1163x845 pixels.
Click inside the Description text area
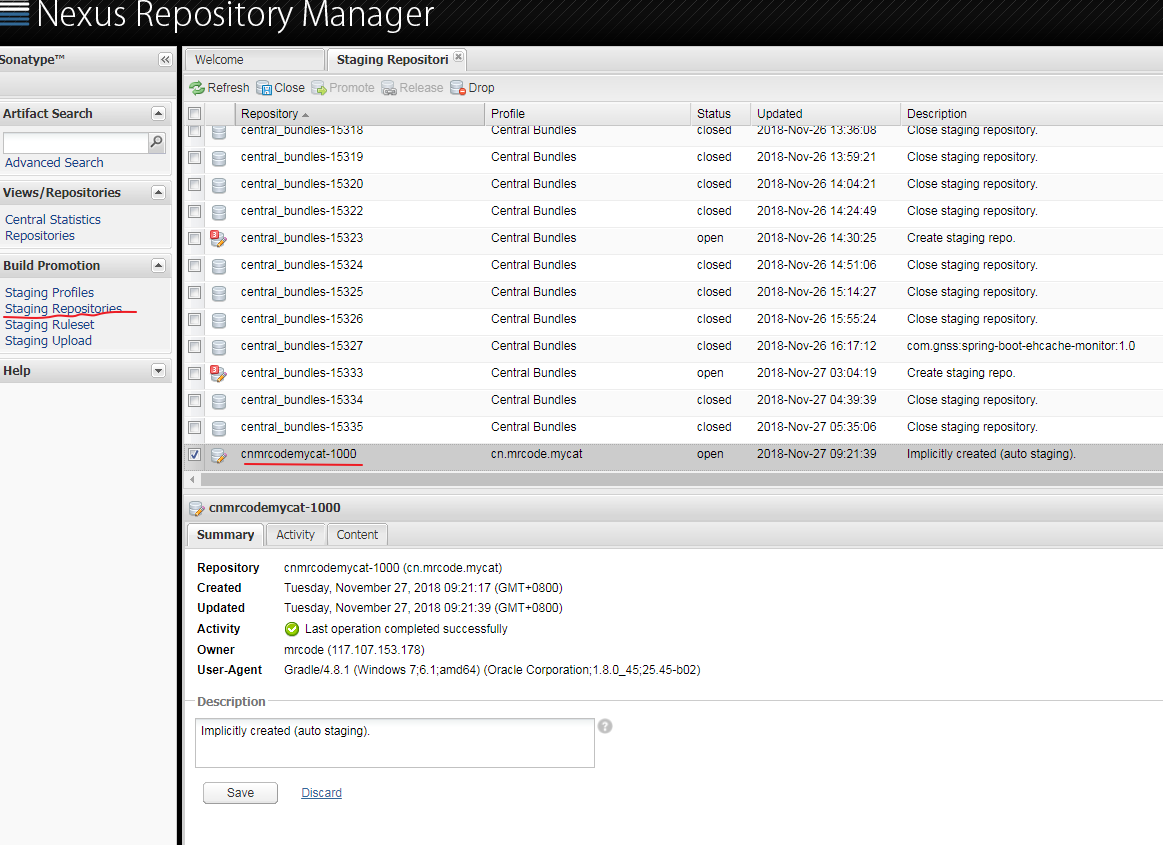(395, 742)
